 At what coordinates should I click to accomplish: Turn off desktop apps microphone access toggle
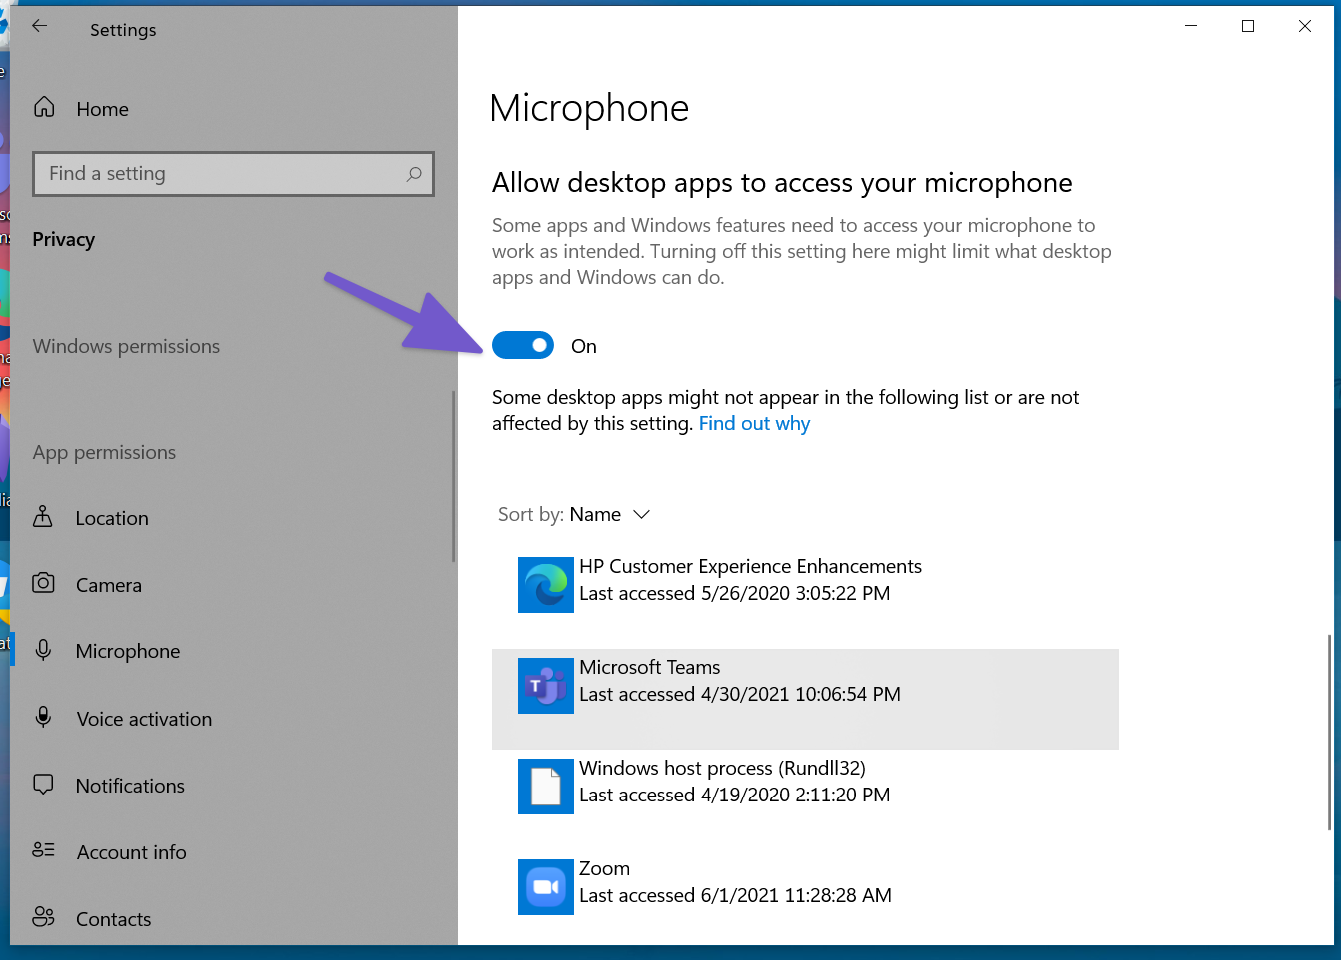pyautogui.click(x=523, y=345)
